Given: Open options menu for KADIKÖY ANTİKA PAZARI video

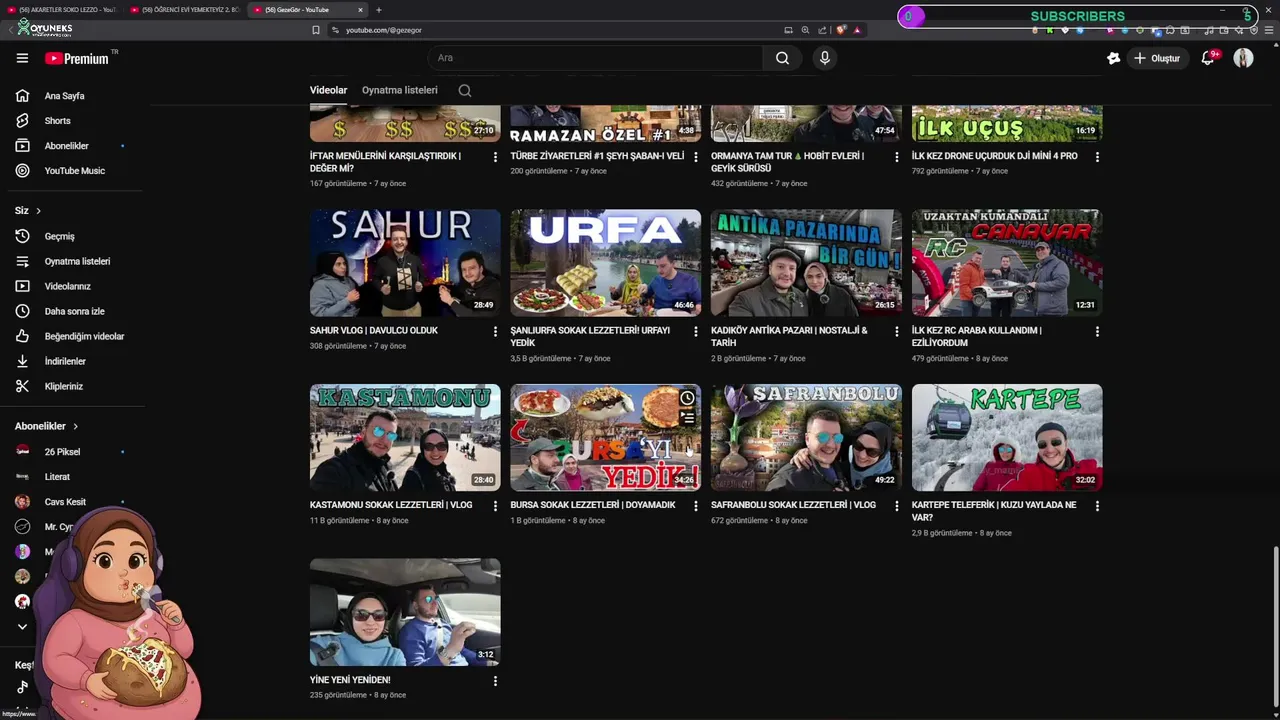Looking at the screenshot, I should click(x=896, y=331).
